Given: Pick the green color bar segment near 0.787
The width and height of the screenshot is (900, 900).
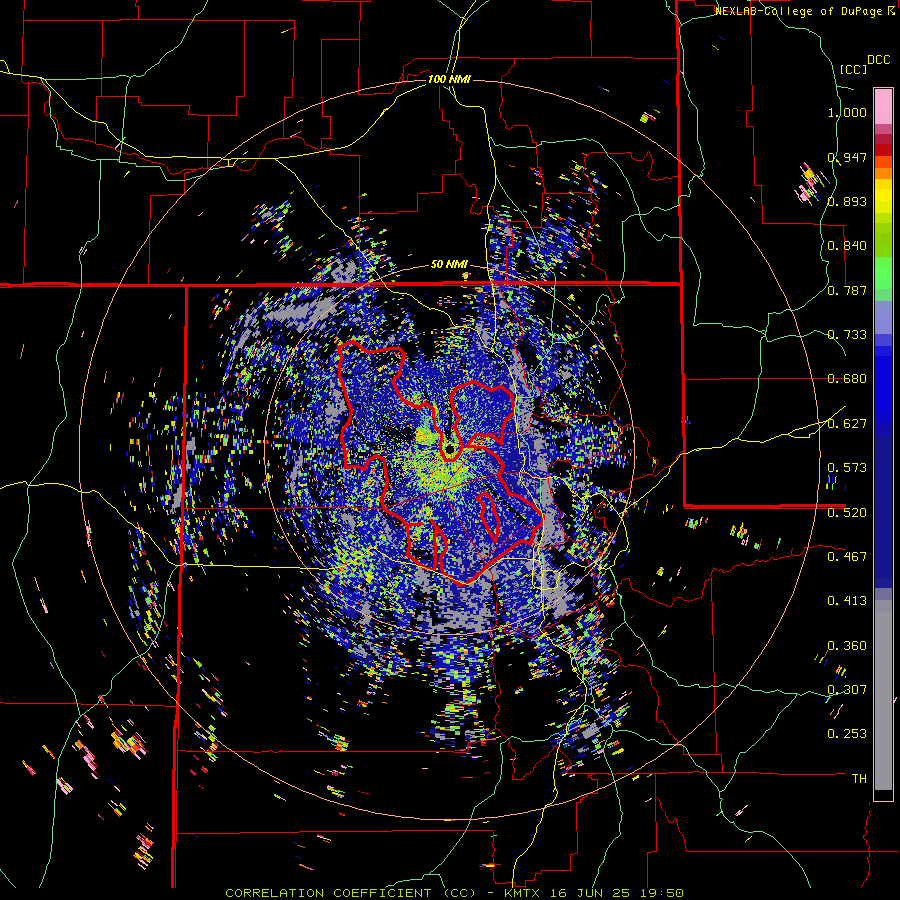Looking at the screenshot, I should [883, 278].
